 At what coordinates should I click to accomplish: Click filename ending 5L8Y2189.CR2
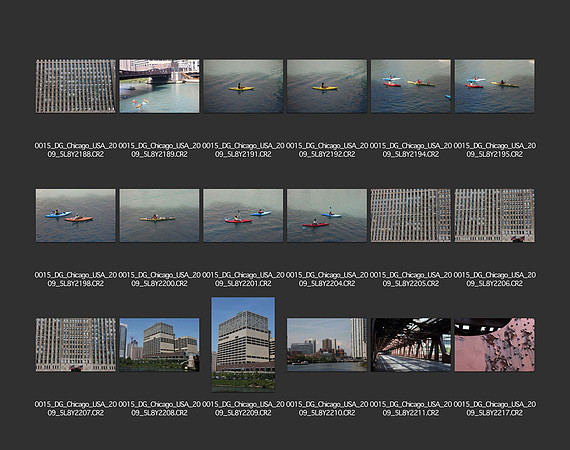coord(159,150)
